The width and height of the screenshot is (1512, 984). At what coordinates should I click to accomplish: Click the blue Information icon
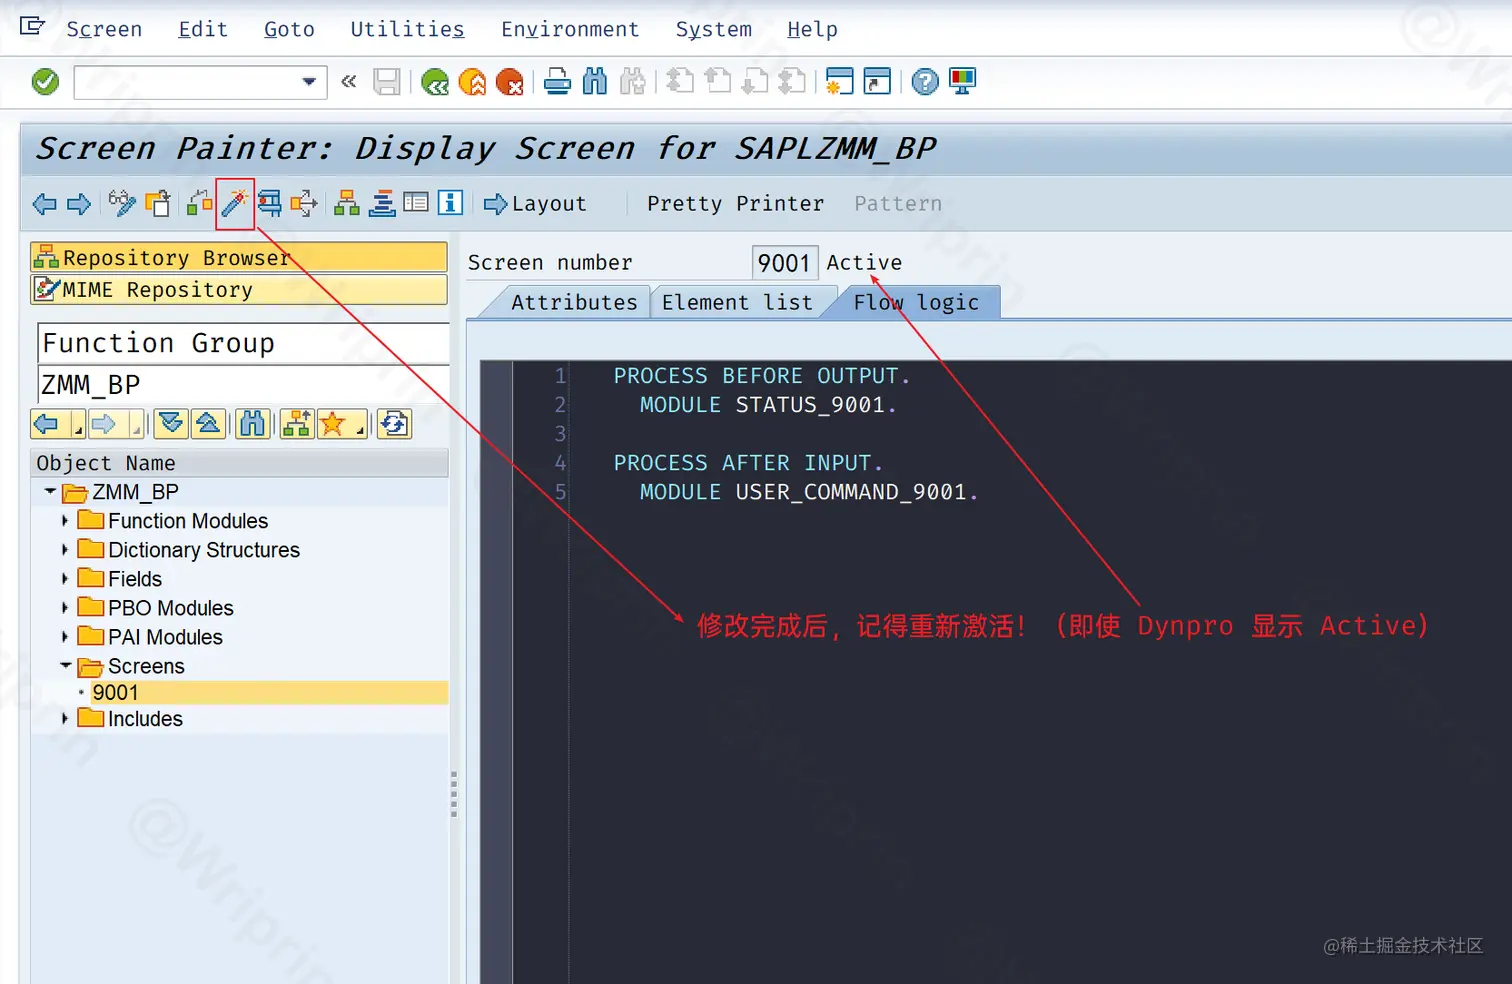coord(450,203)
